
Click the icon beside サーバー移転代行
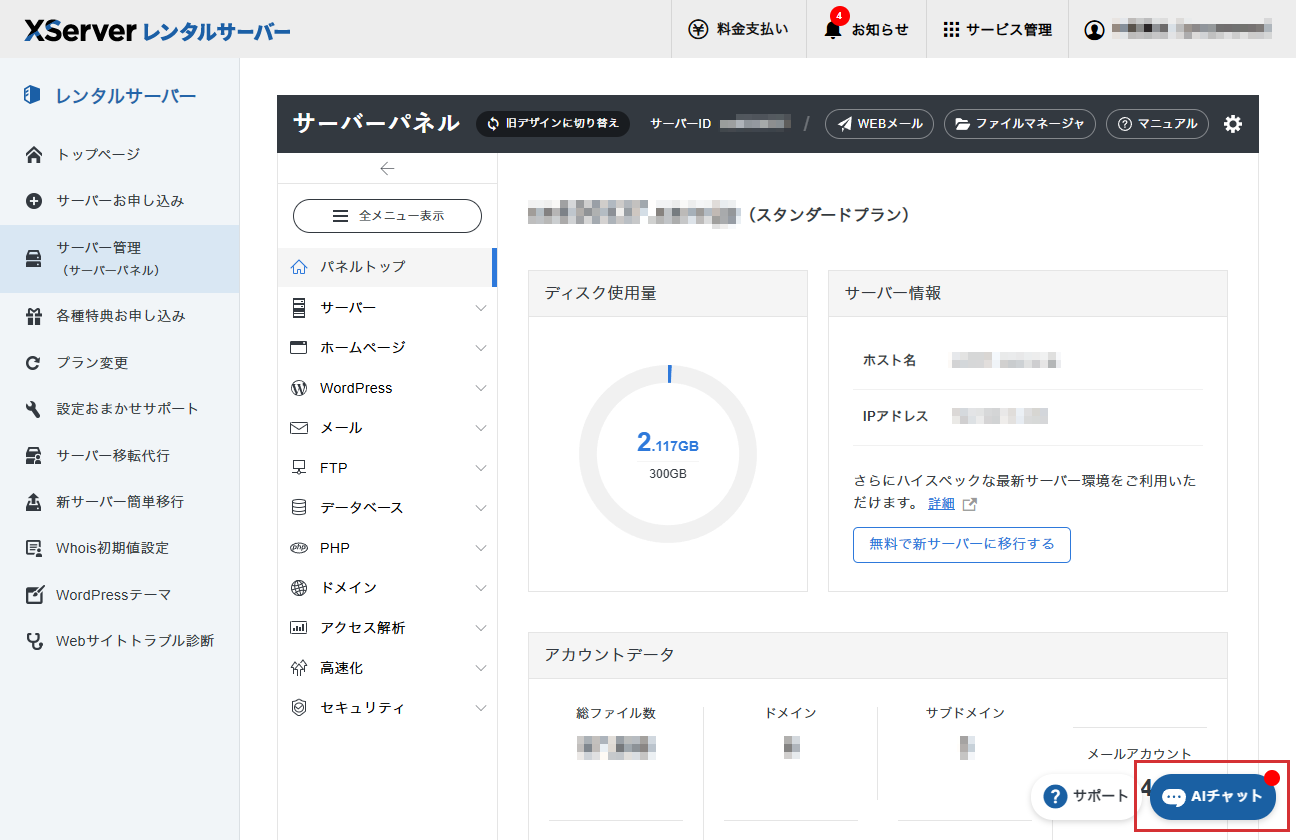click(34, 456)
